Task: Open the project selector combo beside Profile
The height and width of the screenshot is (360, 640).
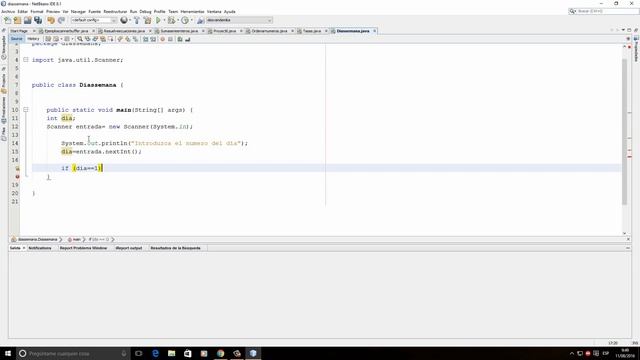Action: [x=239, y=20]
